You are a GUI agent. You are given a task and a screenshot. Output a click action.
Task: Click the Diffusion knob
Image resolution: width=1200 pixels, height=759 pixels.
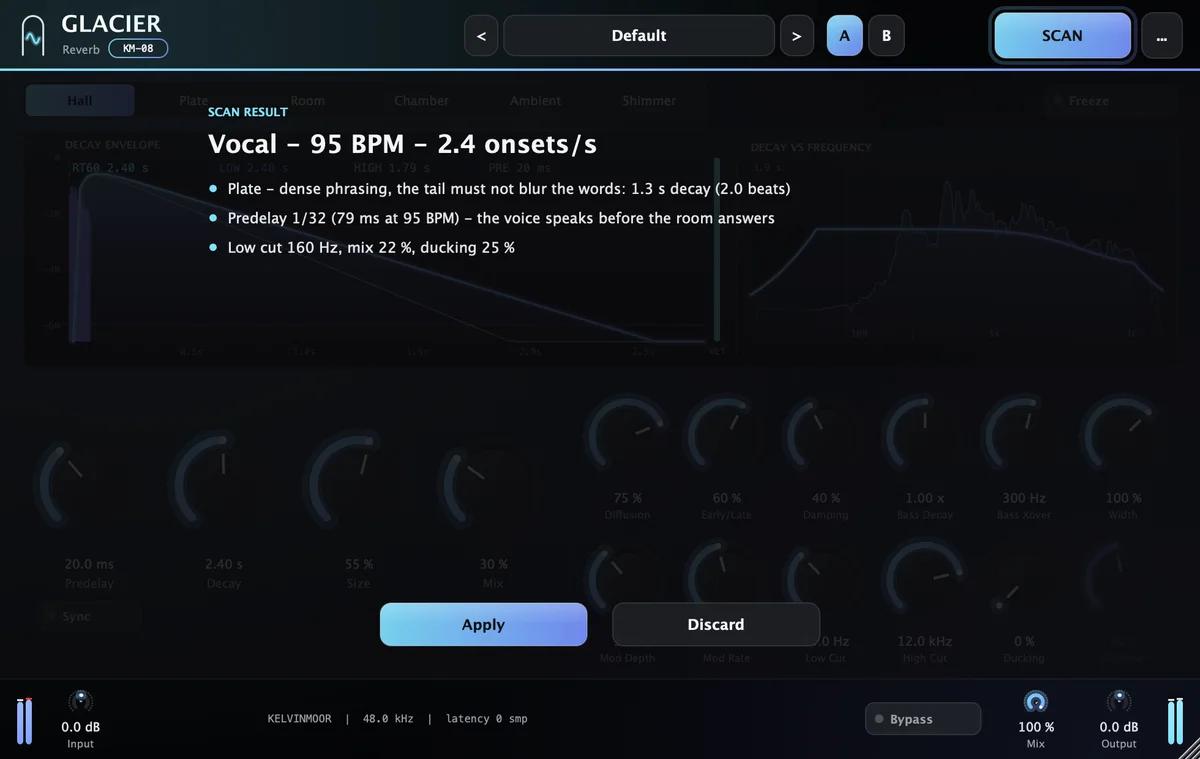pos(627,436)
